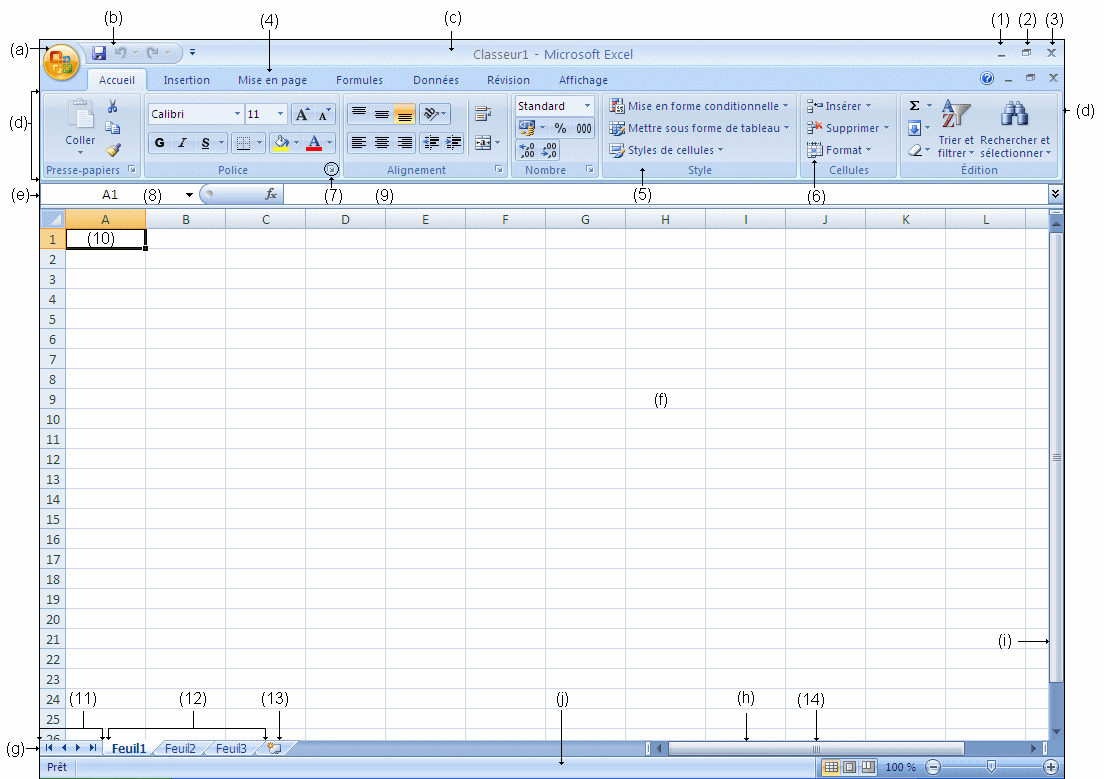Expand the formula bar chevron
The width and height of the screenshot is (1104, 779).
(x=1055, y=194)
